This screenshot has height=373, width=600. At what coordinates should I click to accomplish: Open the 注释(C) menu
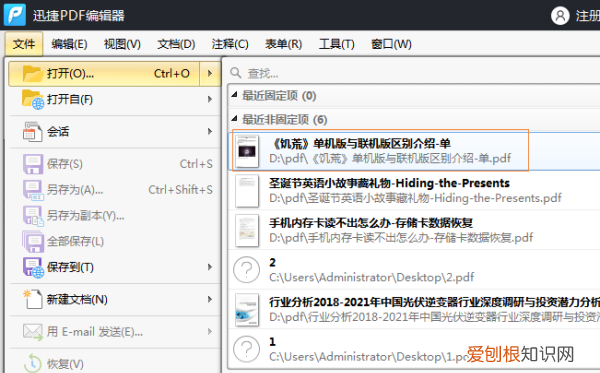230,44
